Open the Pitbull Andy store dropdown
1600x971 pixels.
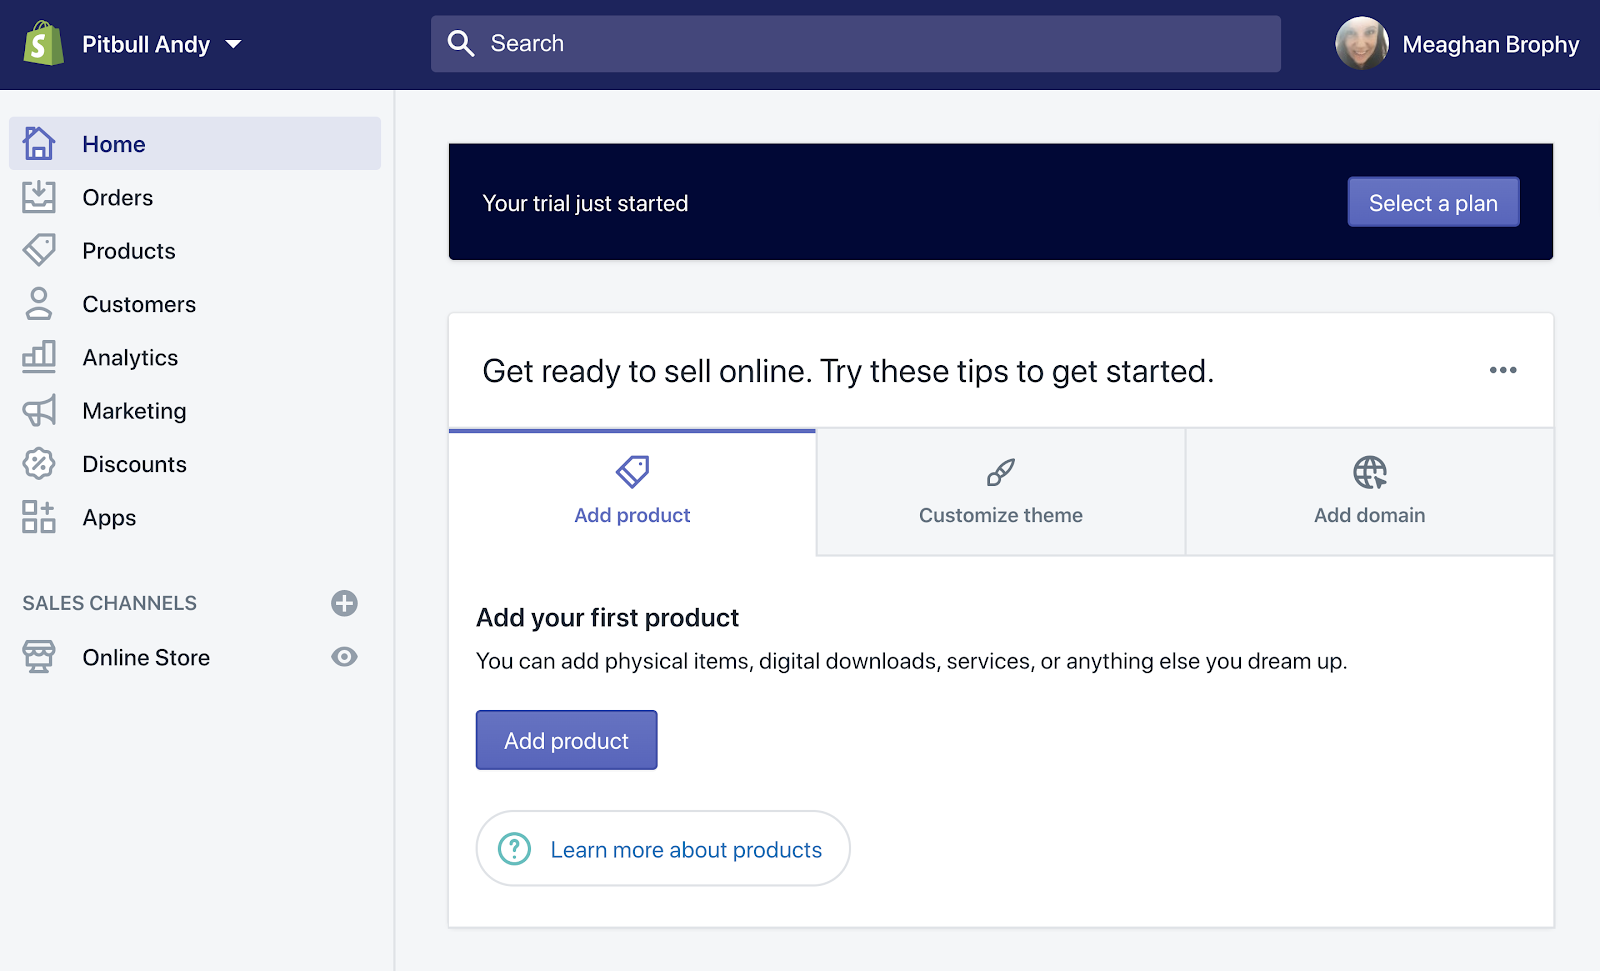(160, 44)
